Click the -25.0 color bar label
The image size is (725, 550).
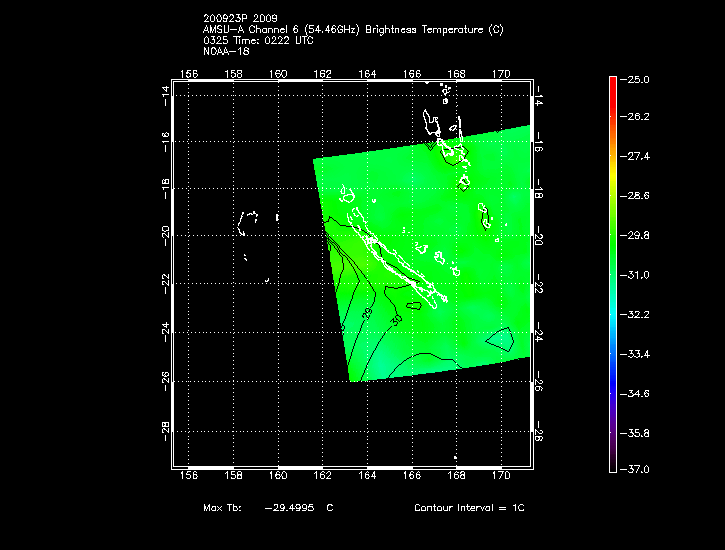click(x=639, y=79)
